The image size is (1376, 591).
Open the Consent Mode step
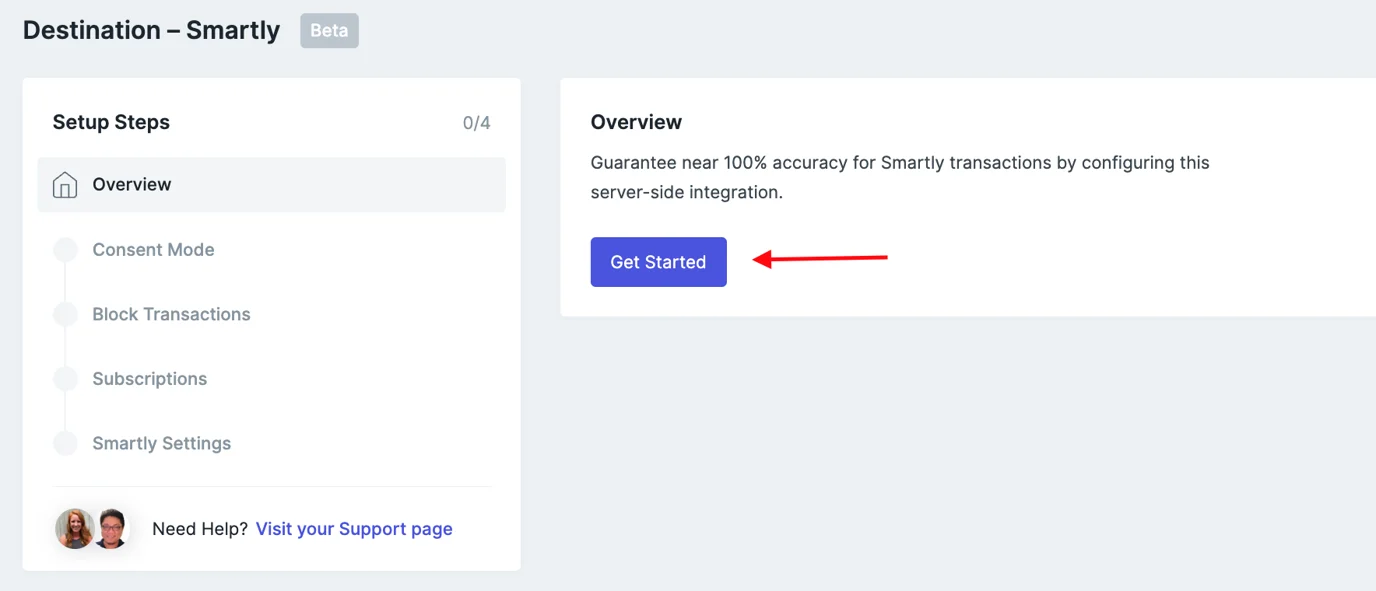click(153, 249)
